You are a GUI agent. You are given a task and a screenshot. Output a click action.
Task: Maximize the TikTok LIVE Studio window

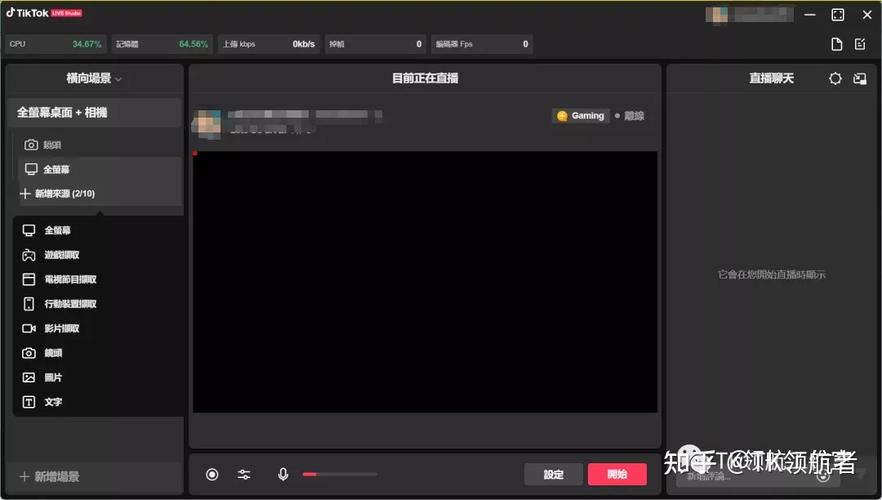(838, 15)
